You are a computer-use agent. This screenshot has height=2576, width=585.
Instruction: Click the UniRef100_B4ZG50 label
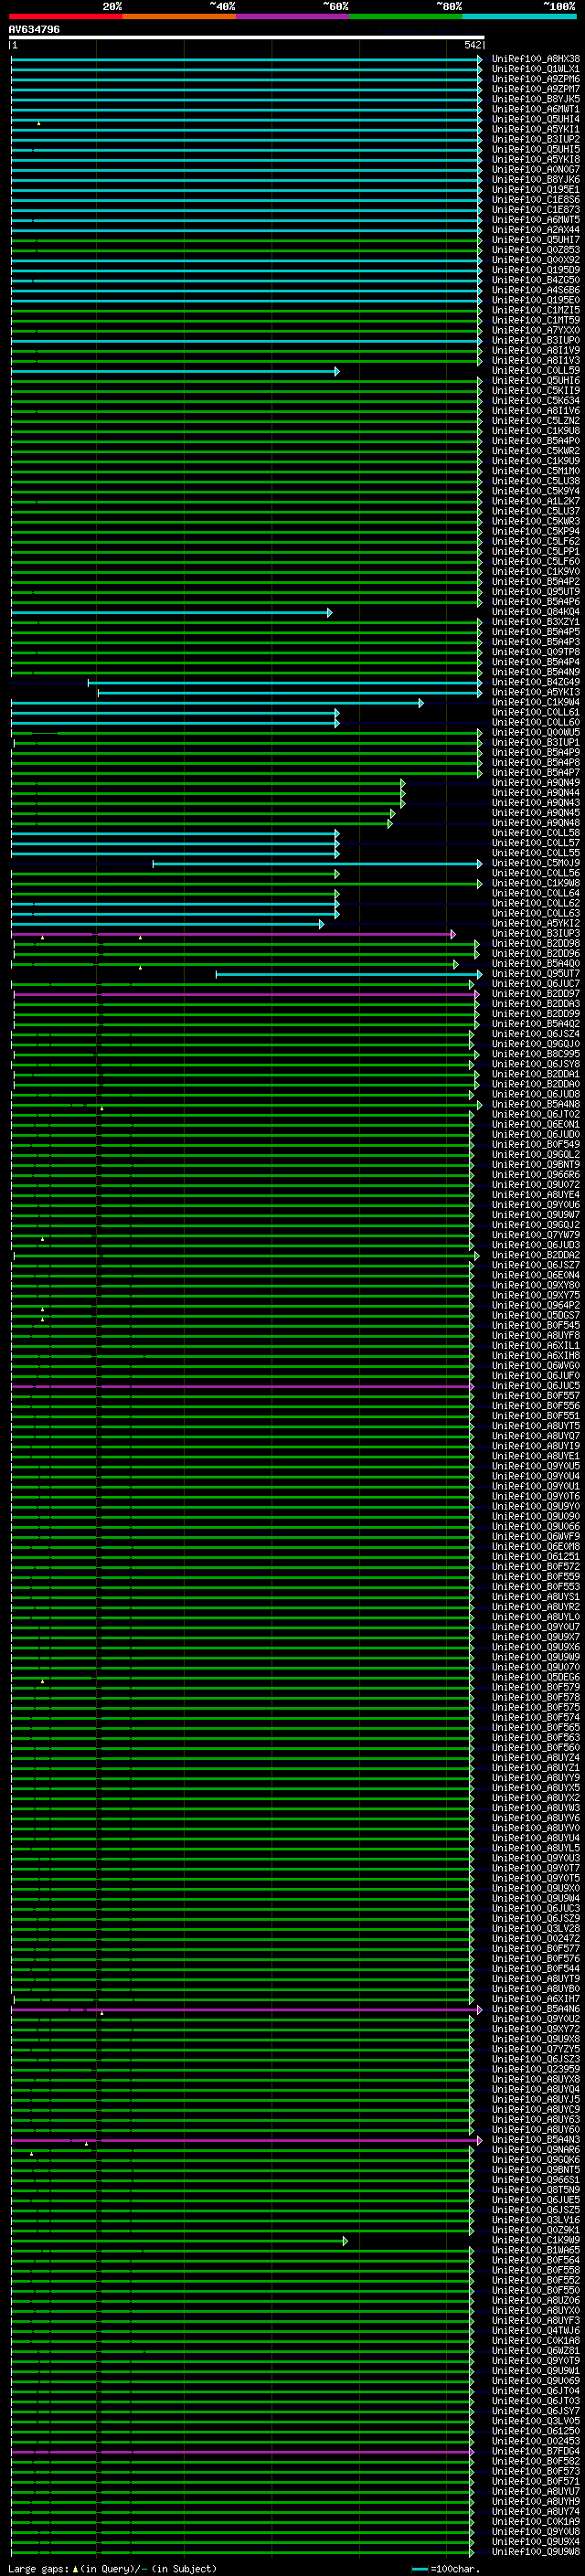pos(535,280)
